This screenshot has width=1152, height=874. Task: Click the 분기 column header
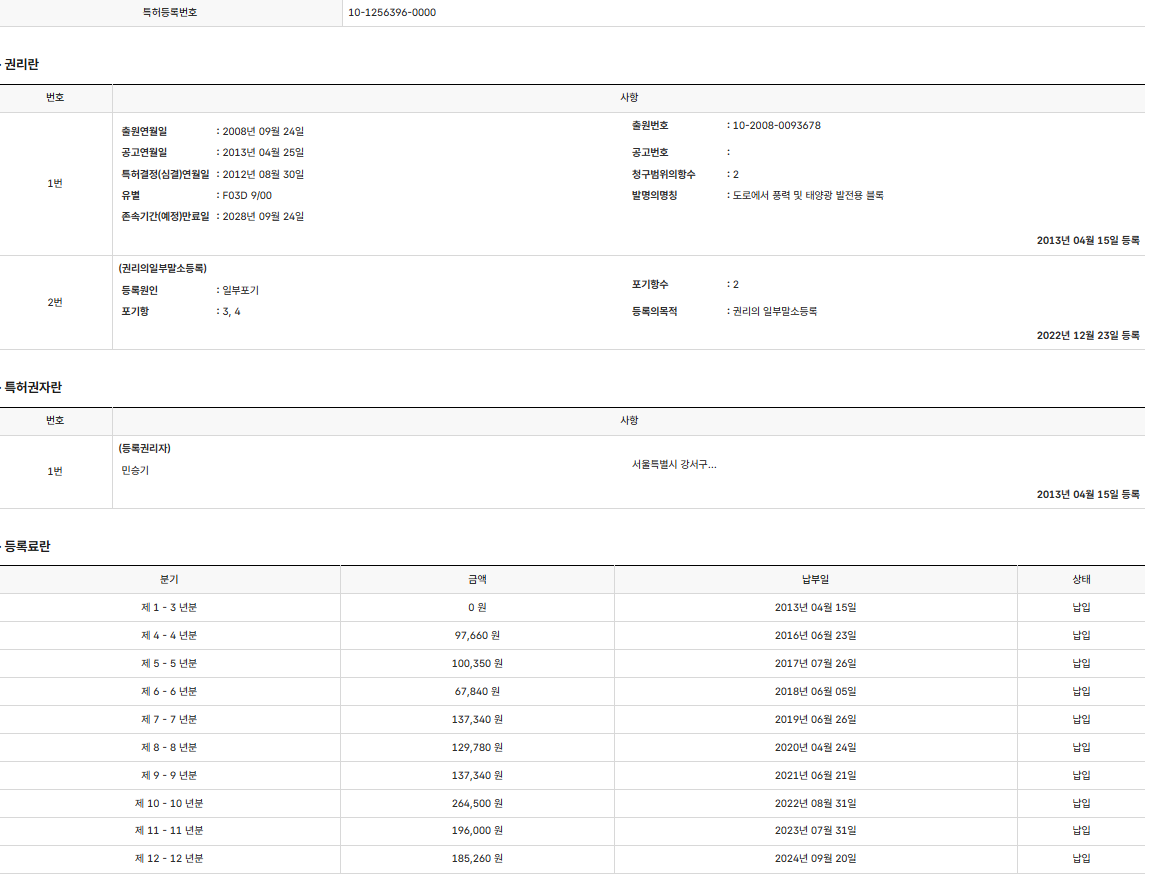(169, 580)
